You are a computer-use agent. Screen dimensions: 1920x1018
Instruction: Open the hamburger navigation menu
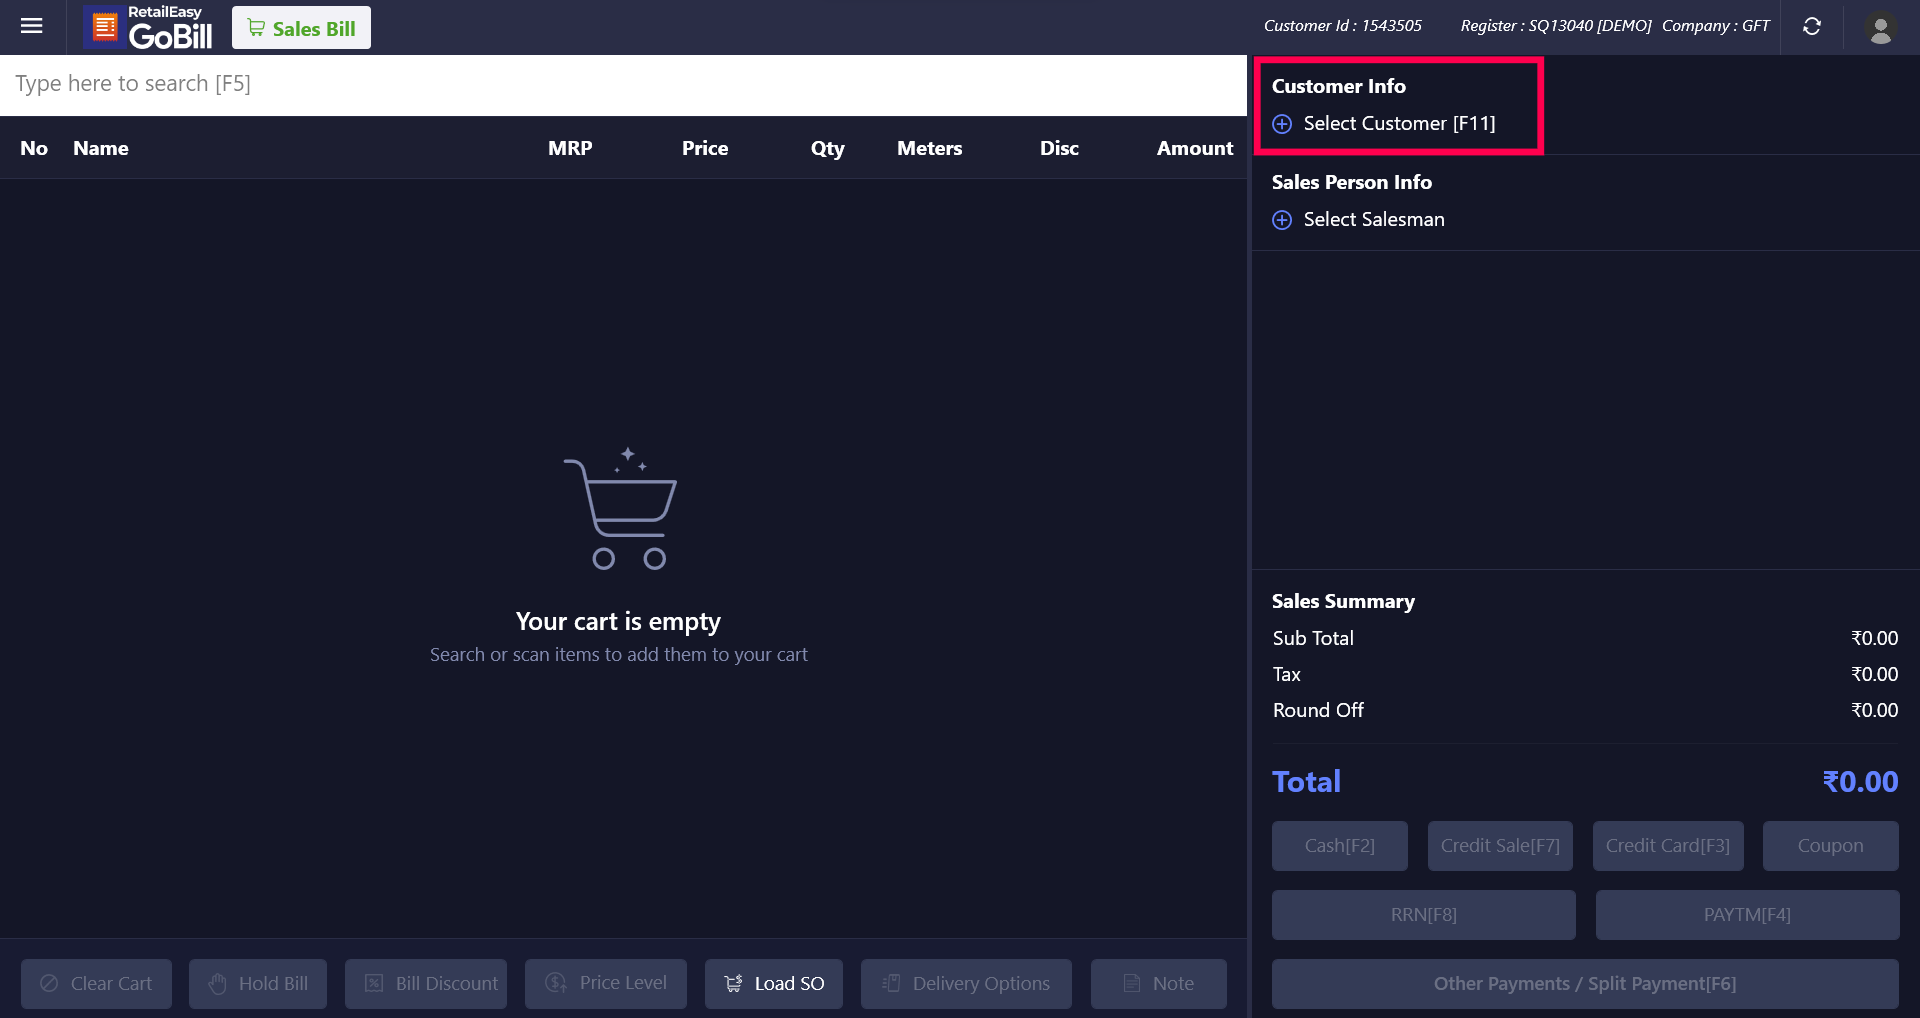pos(32,26)
